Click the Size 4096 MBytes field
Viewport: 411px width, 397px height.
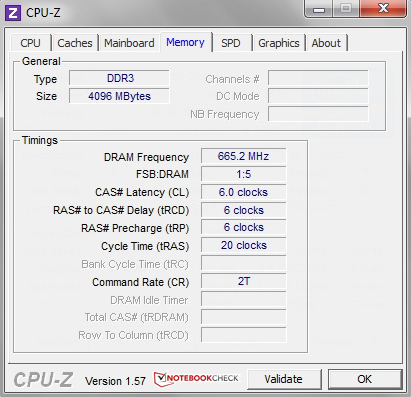[119, 96]
